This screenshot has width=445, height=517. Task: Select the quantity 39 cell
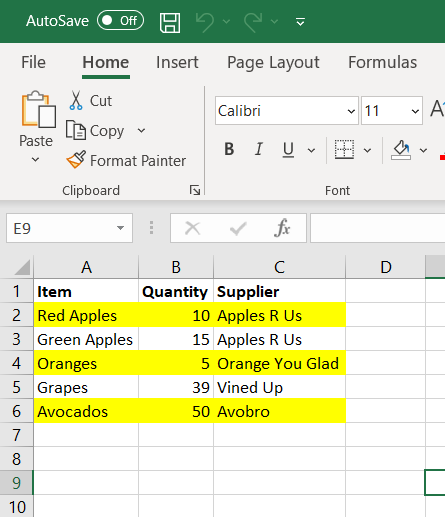pyautogui.click(x=176, y=387)
